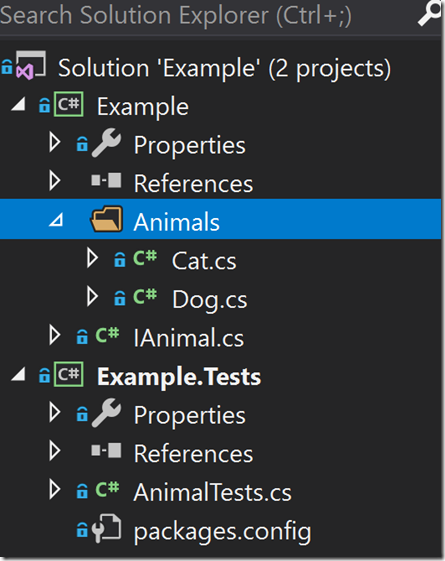445x561 pixels.
Task: Select AnimalTests.cs file
Action: pos(212,492)
